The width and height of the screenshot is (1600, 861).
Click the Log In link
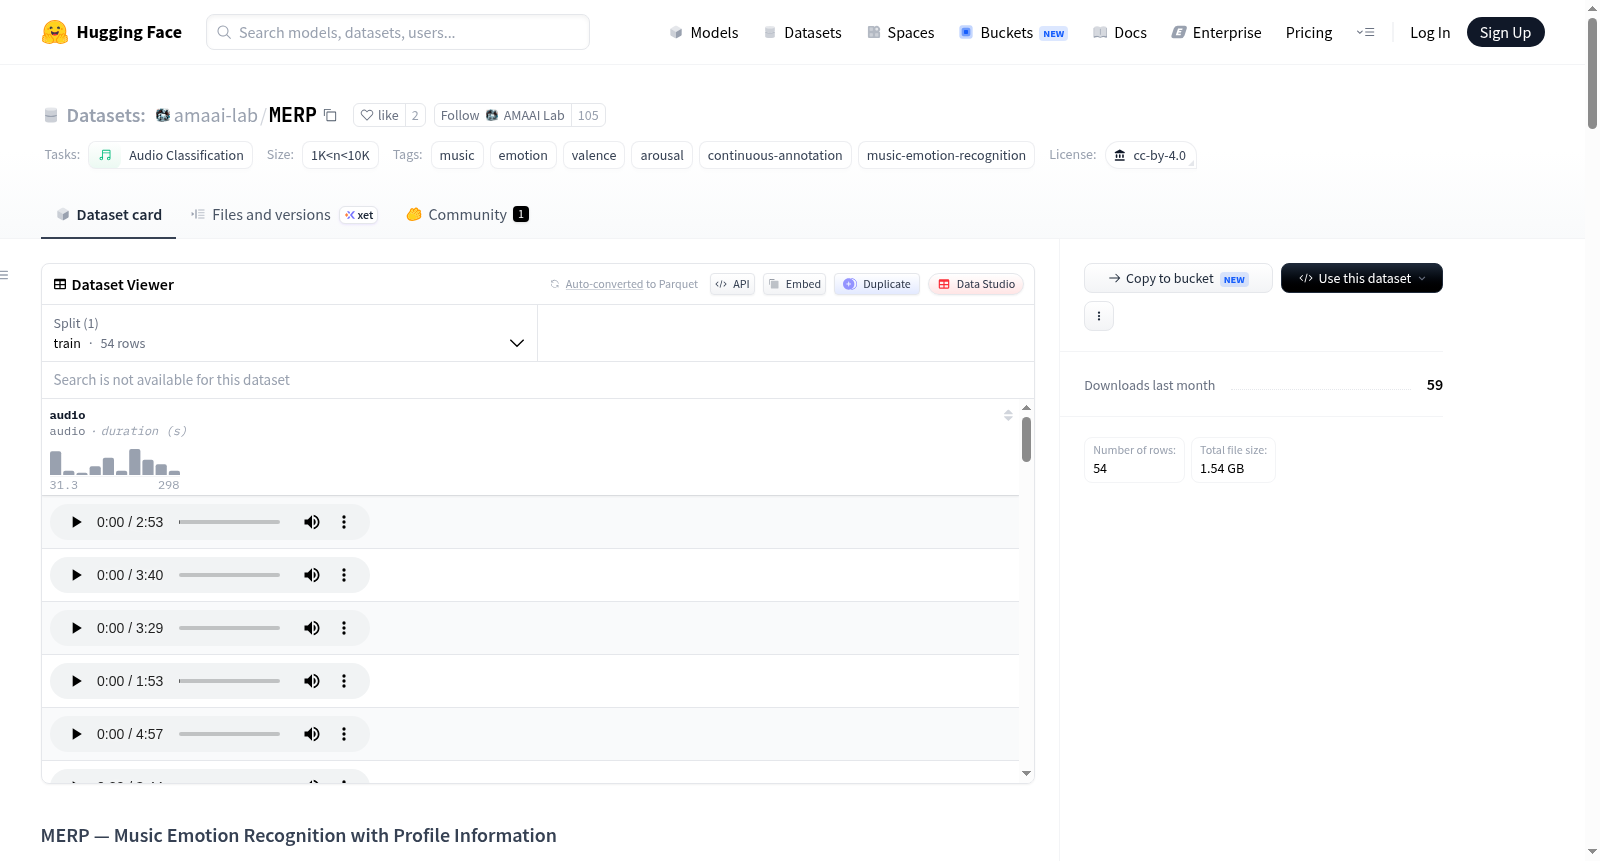coord(1430,32)
